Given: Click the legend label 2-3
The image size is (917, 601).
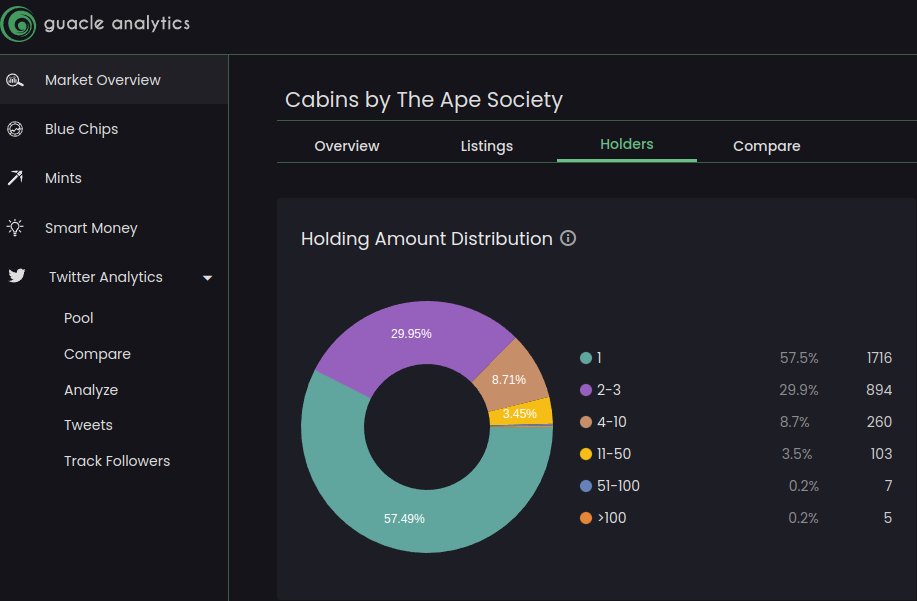Looking at the screenshot, I should click(609, 390).
